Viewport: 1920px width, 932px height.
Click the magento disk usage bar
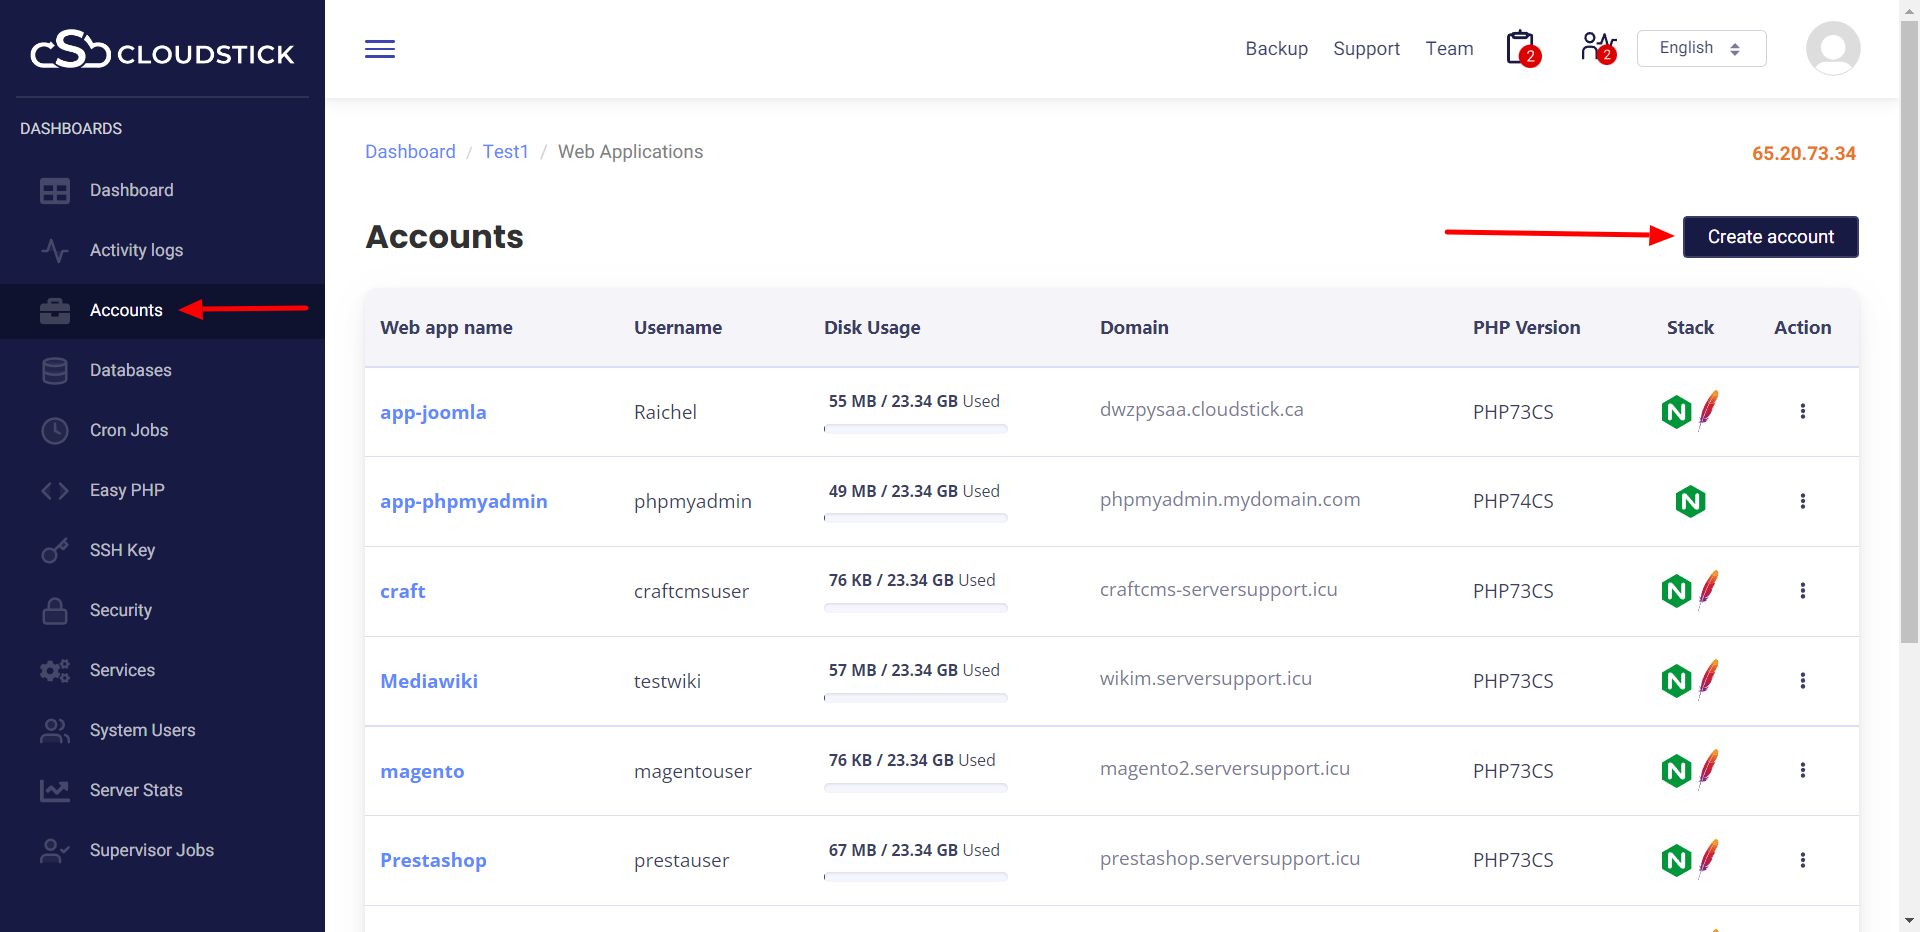pyautogui.click(x=915, y=788)
